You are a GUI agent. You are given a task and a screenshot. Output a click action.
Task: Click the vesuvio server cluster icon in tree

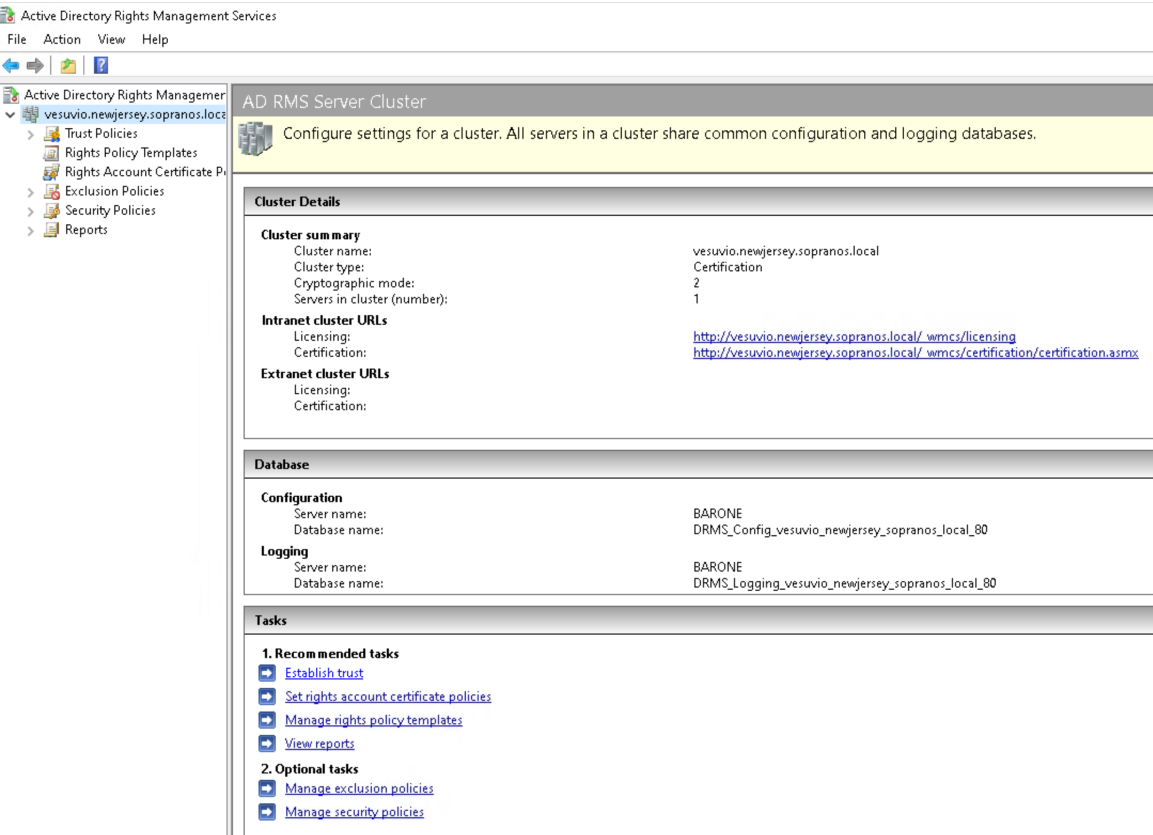point(30,114)
